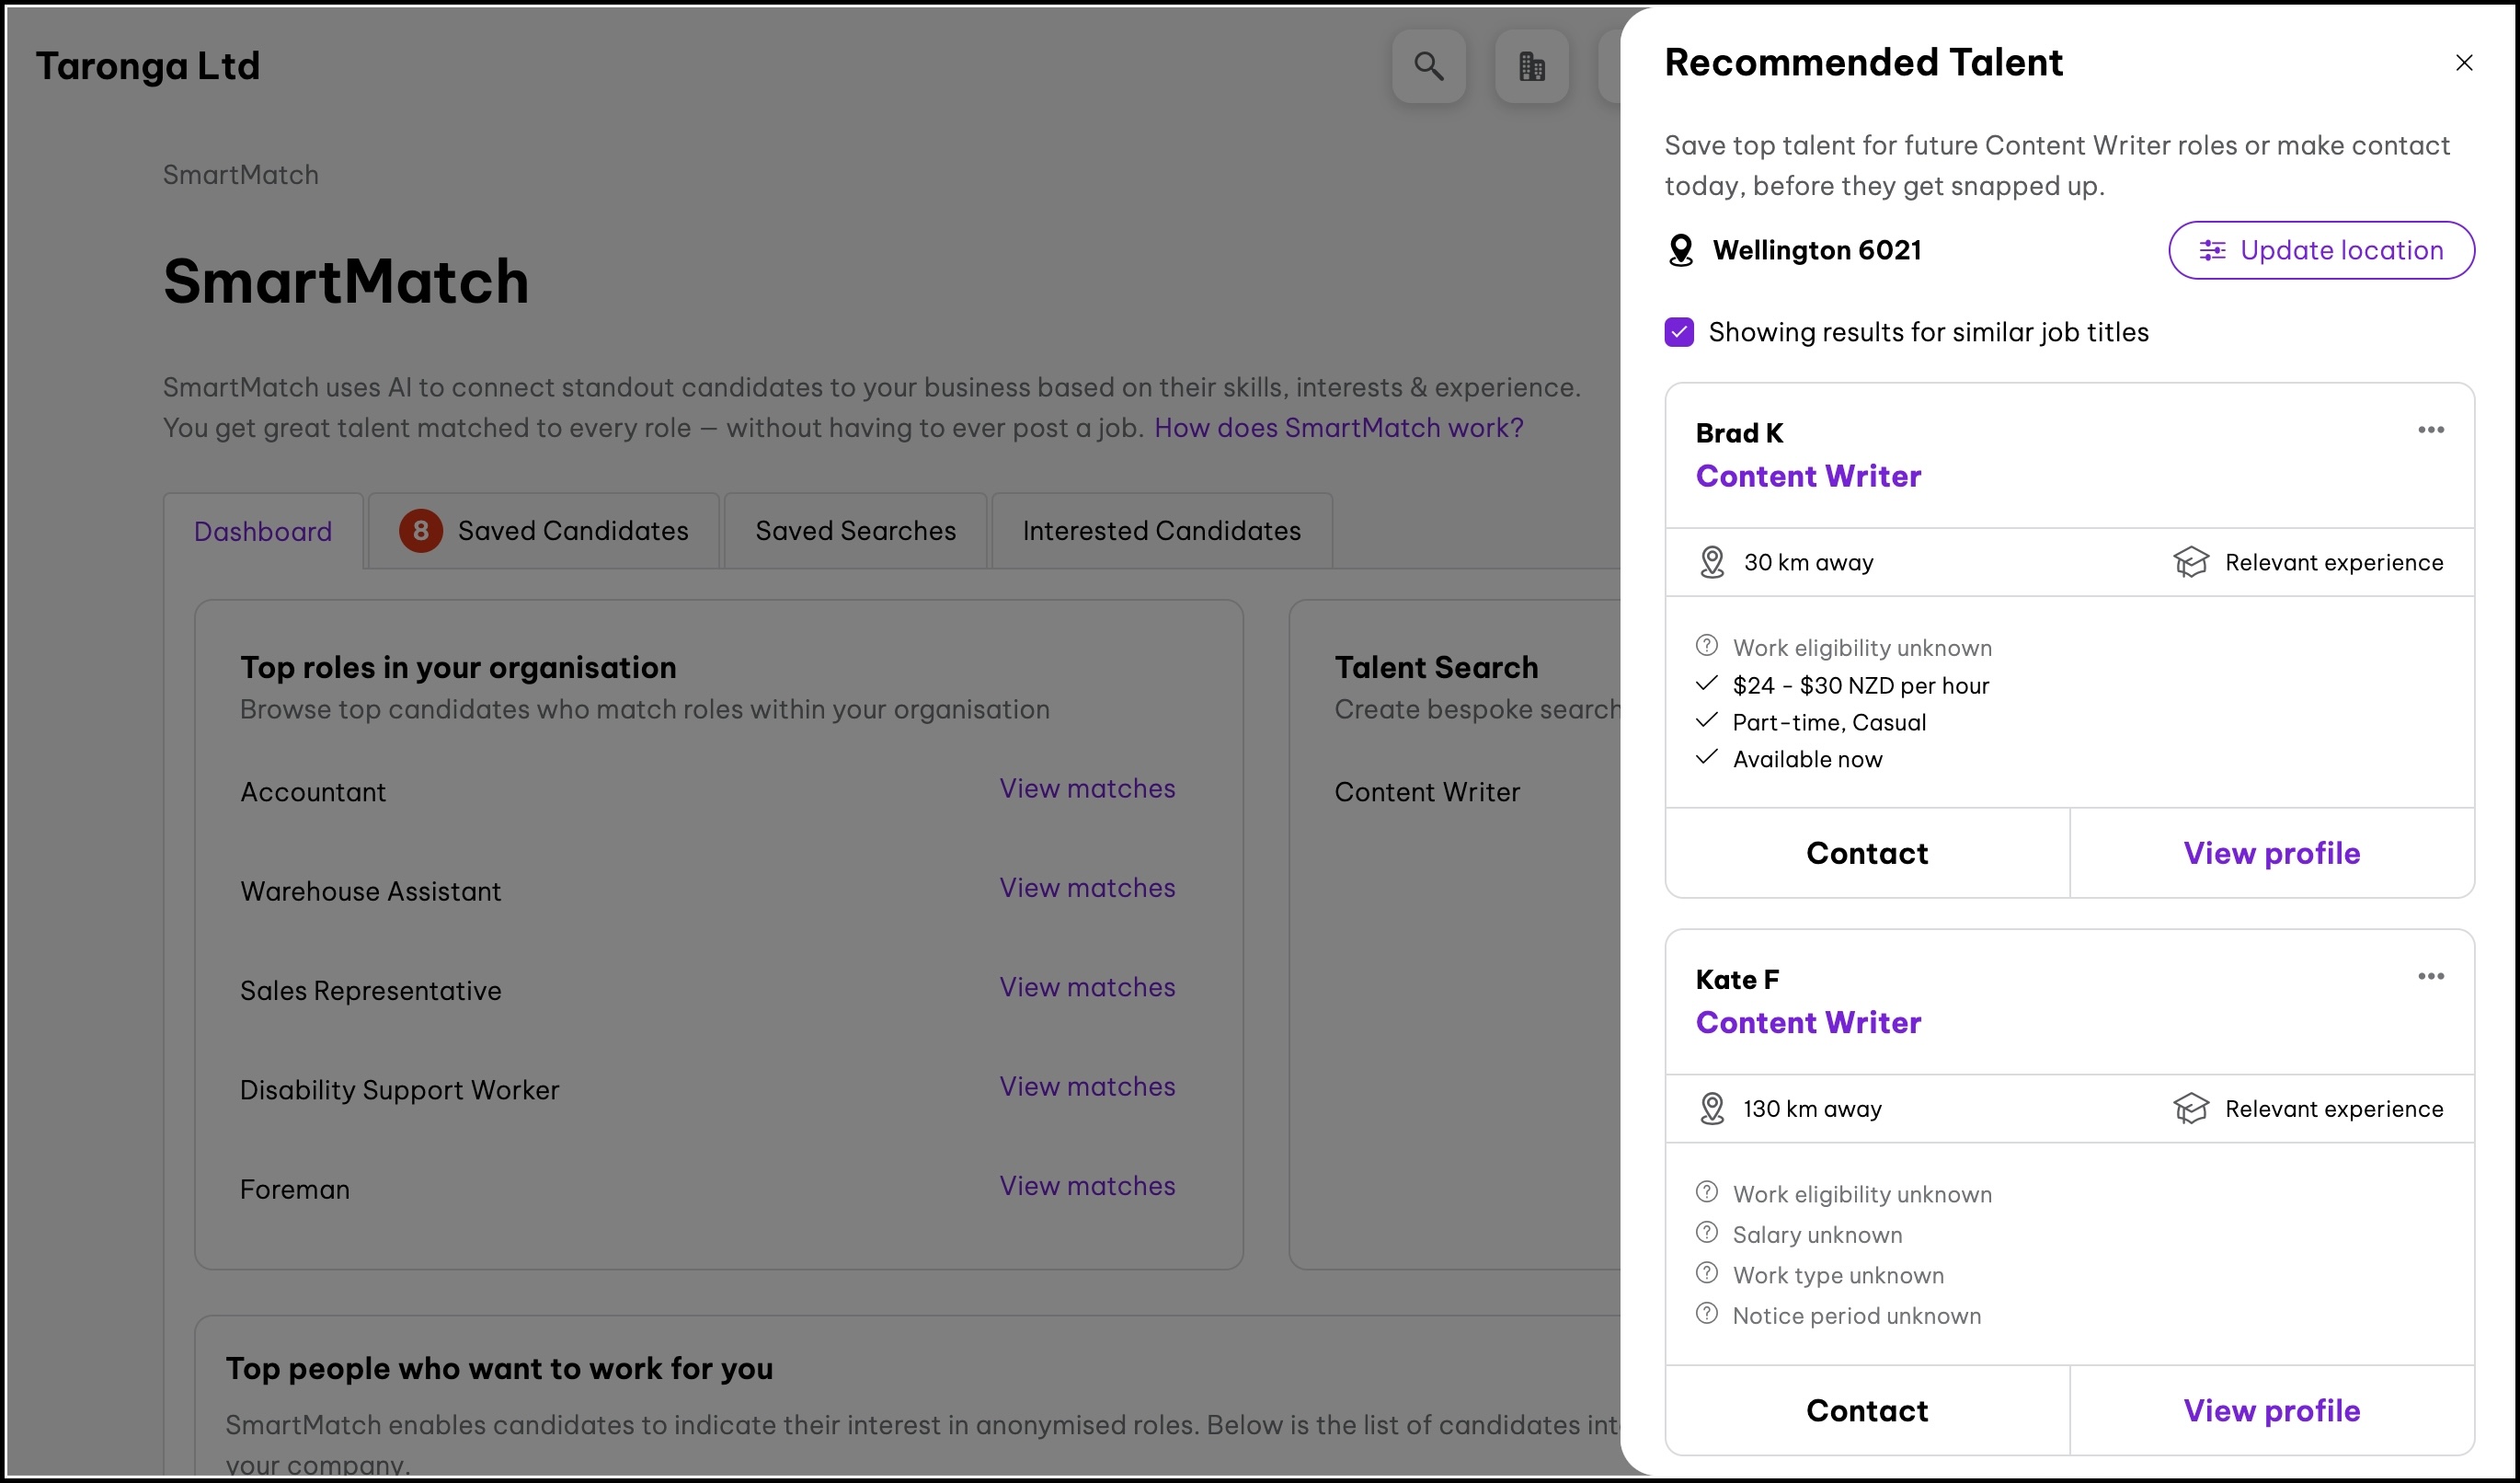The height and width of the screenshot is (1483, 2520).
Task: Click Kate F's salary unknown help icon
Action: tap(1707, 1233)
